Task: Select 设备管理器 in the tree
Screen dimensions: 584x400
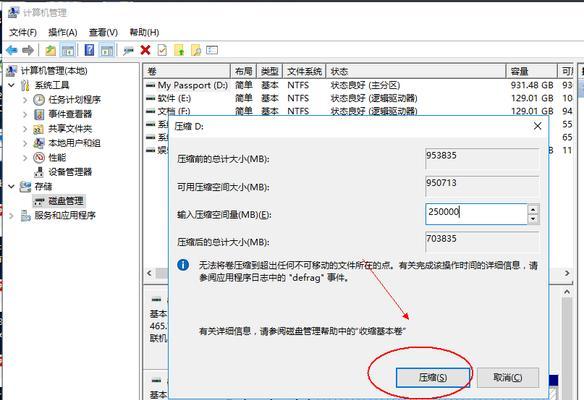Action: tap(70, 172)
